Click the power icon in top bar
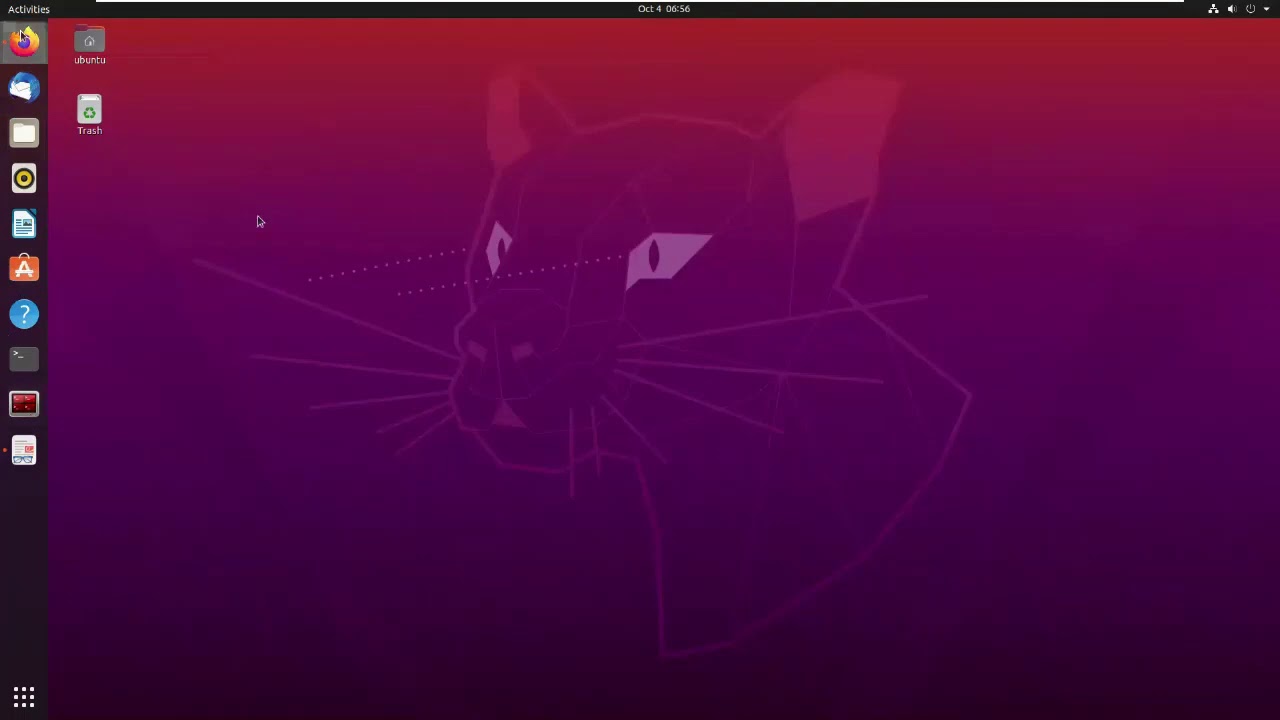1280x720 pixels. coord(1250,9)
